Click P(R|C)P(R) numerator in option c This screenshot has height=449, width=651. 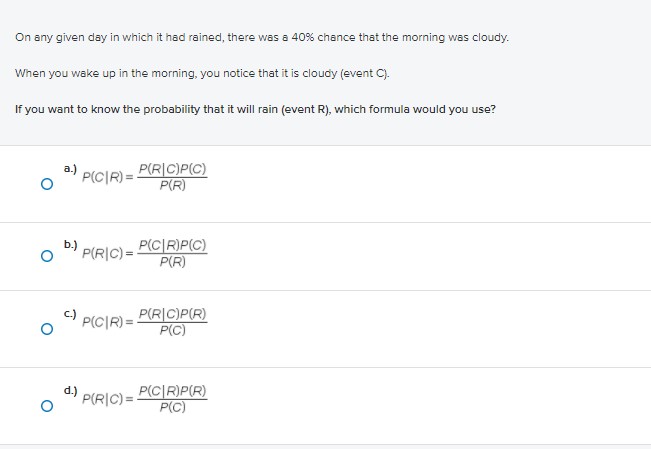tap(172, 314)
